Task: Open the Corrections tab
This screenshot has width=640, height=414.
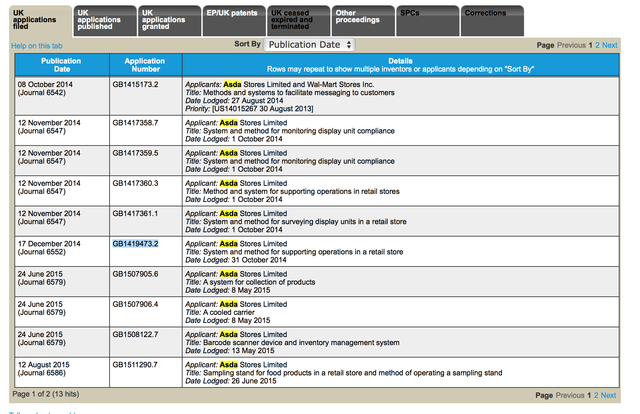Action: tap(492, 21)
